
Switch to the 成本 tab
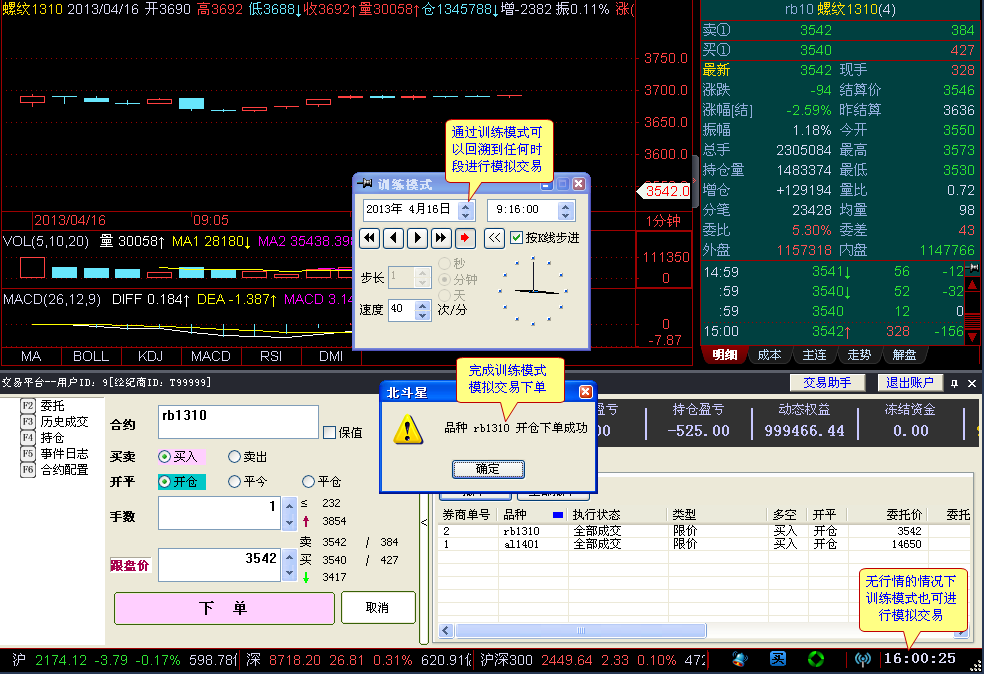click(x=770, y=355)
